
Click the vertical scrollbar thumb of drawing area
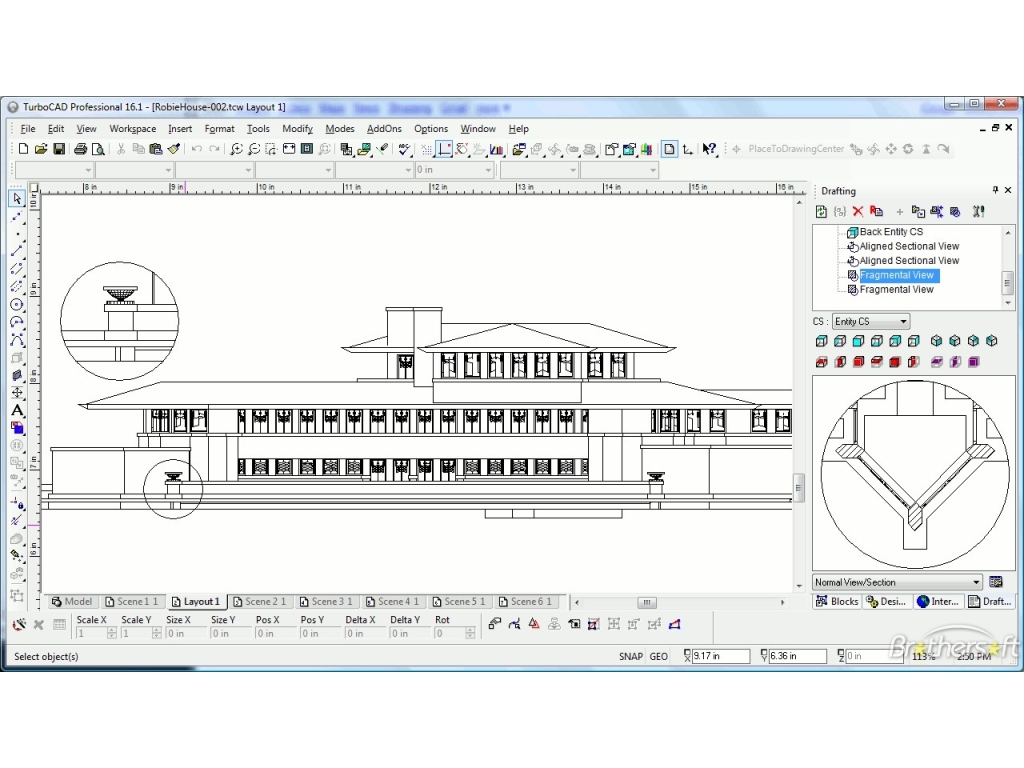pos(799,487)
